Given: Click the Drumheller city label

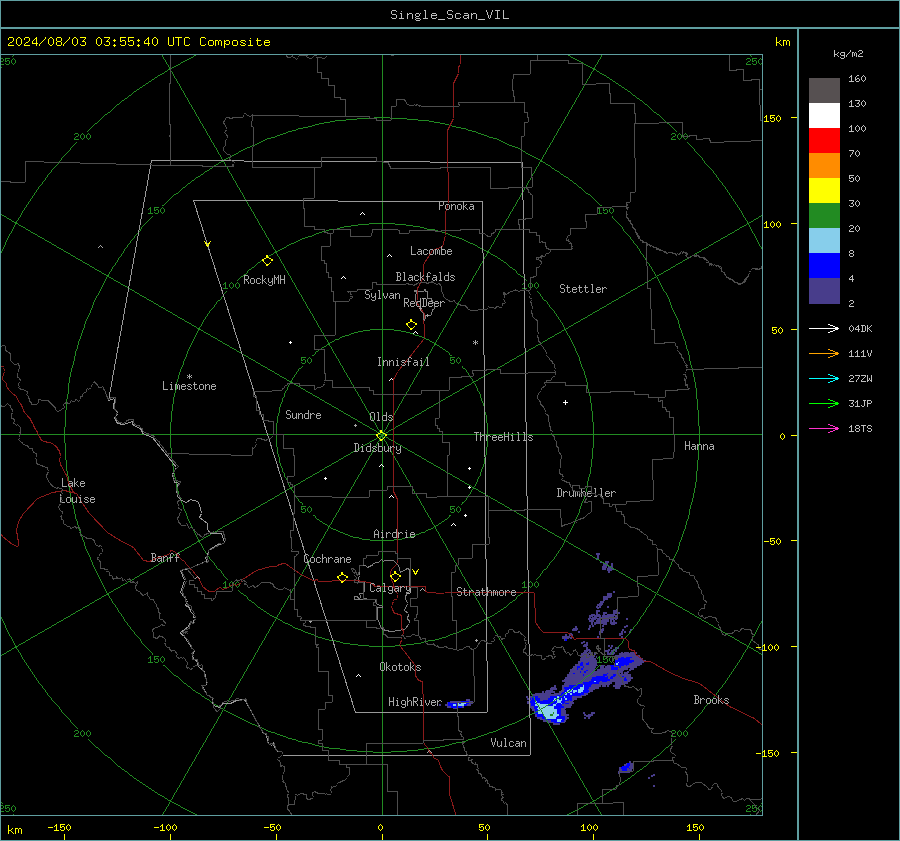Looking at the screenshot, I should (586, 493).
